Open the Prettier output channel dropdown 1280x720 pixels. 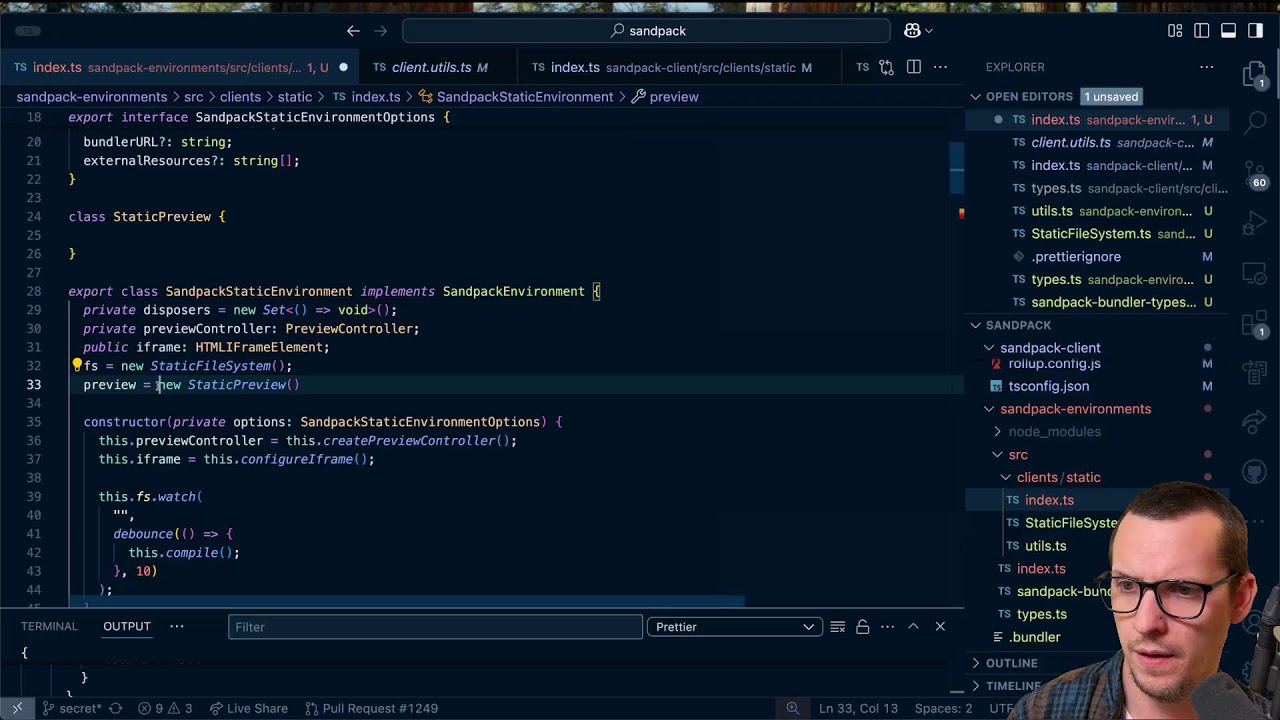tap(733, 626)
